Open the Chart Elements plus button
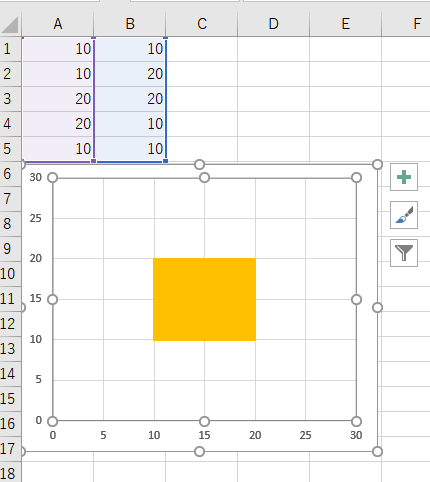The image size is (430, 482). 404,177
